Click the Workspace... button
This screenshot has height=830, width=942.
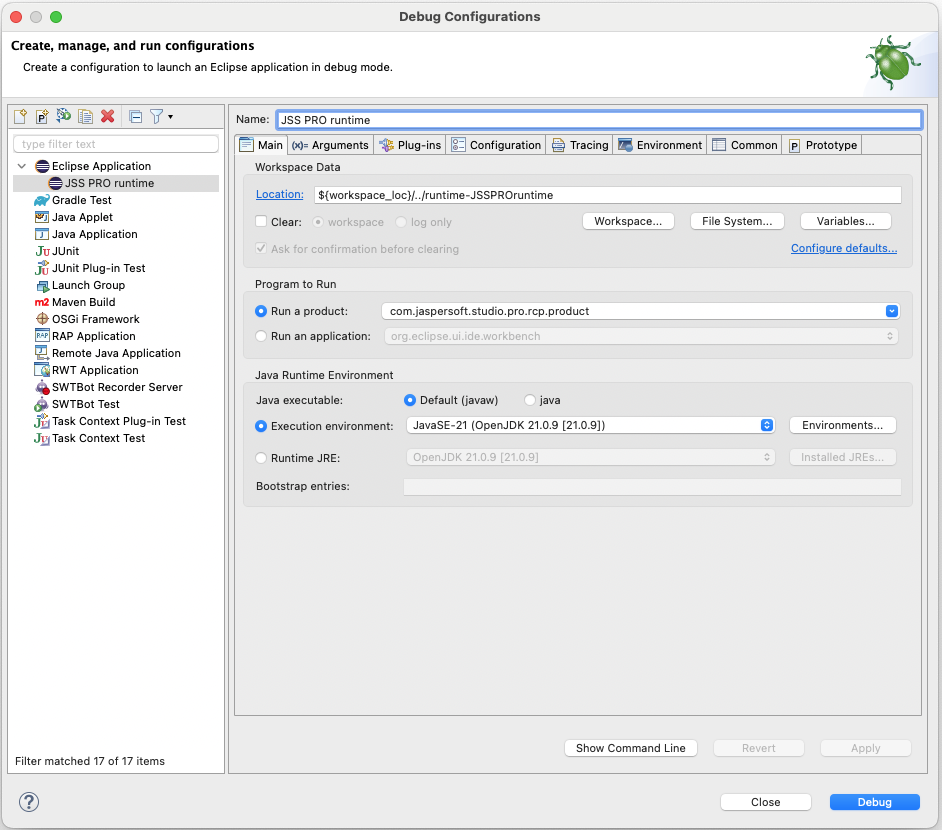(x=628, y=221)
